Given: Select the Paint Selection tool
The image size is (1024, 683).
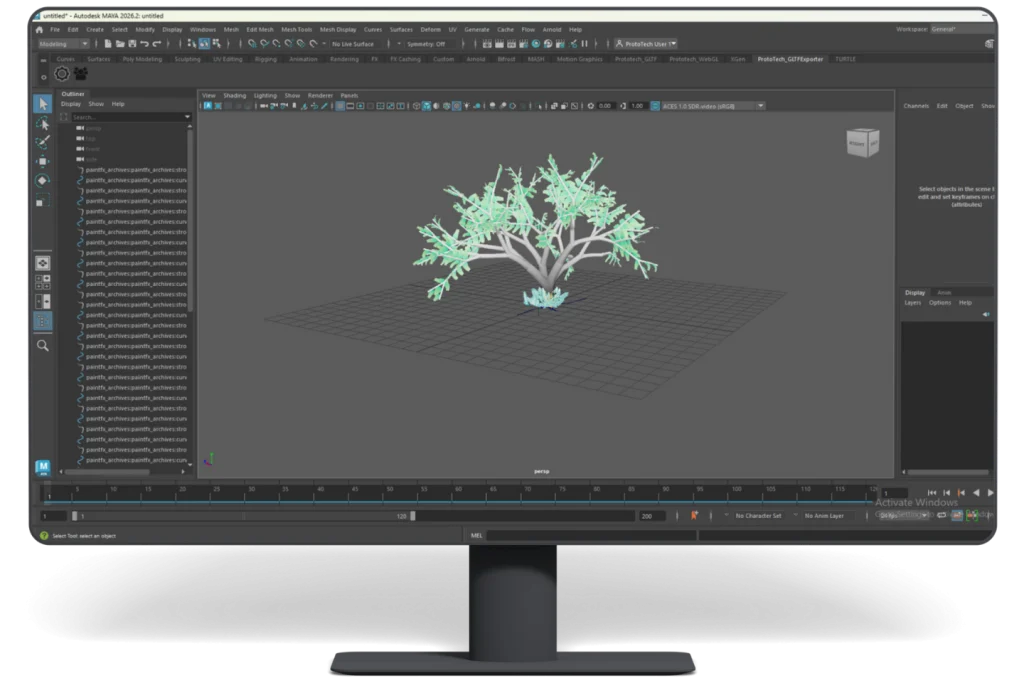Looking at the screenshot, I should 42,141.
